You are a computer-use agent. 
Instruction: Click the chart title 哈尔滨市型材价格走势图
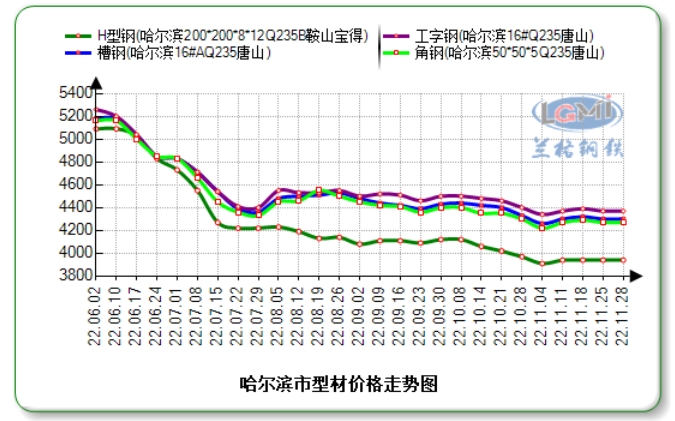341,383
